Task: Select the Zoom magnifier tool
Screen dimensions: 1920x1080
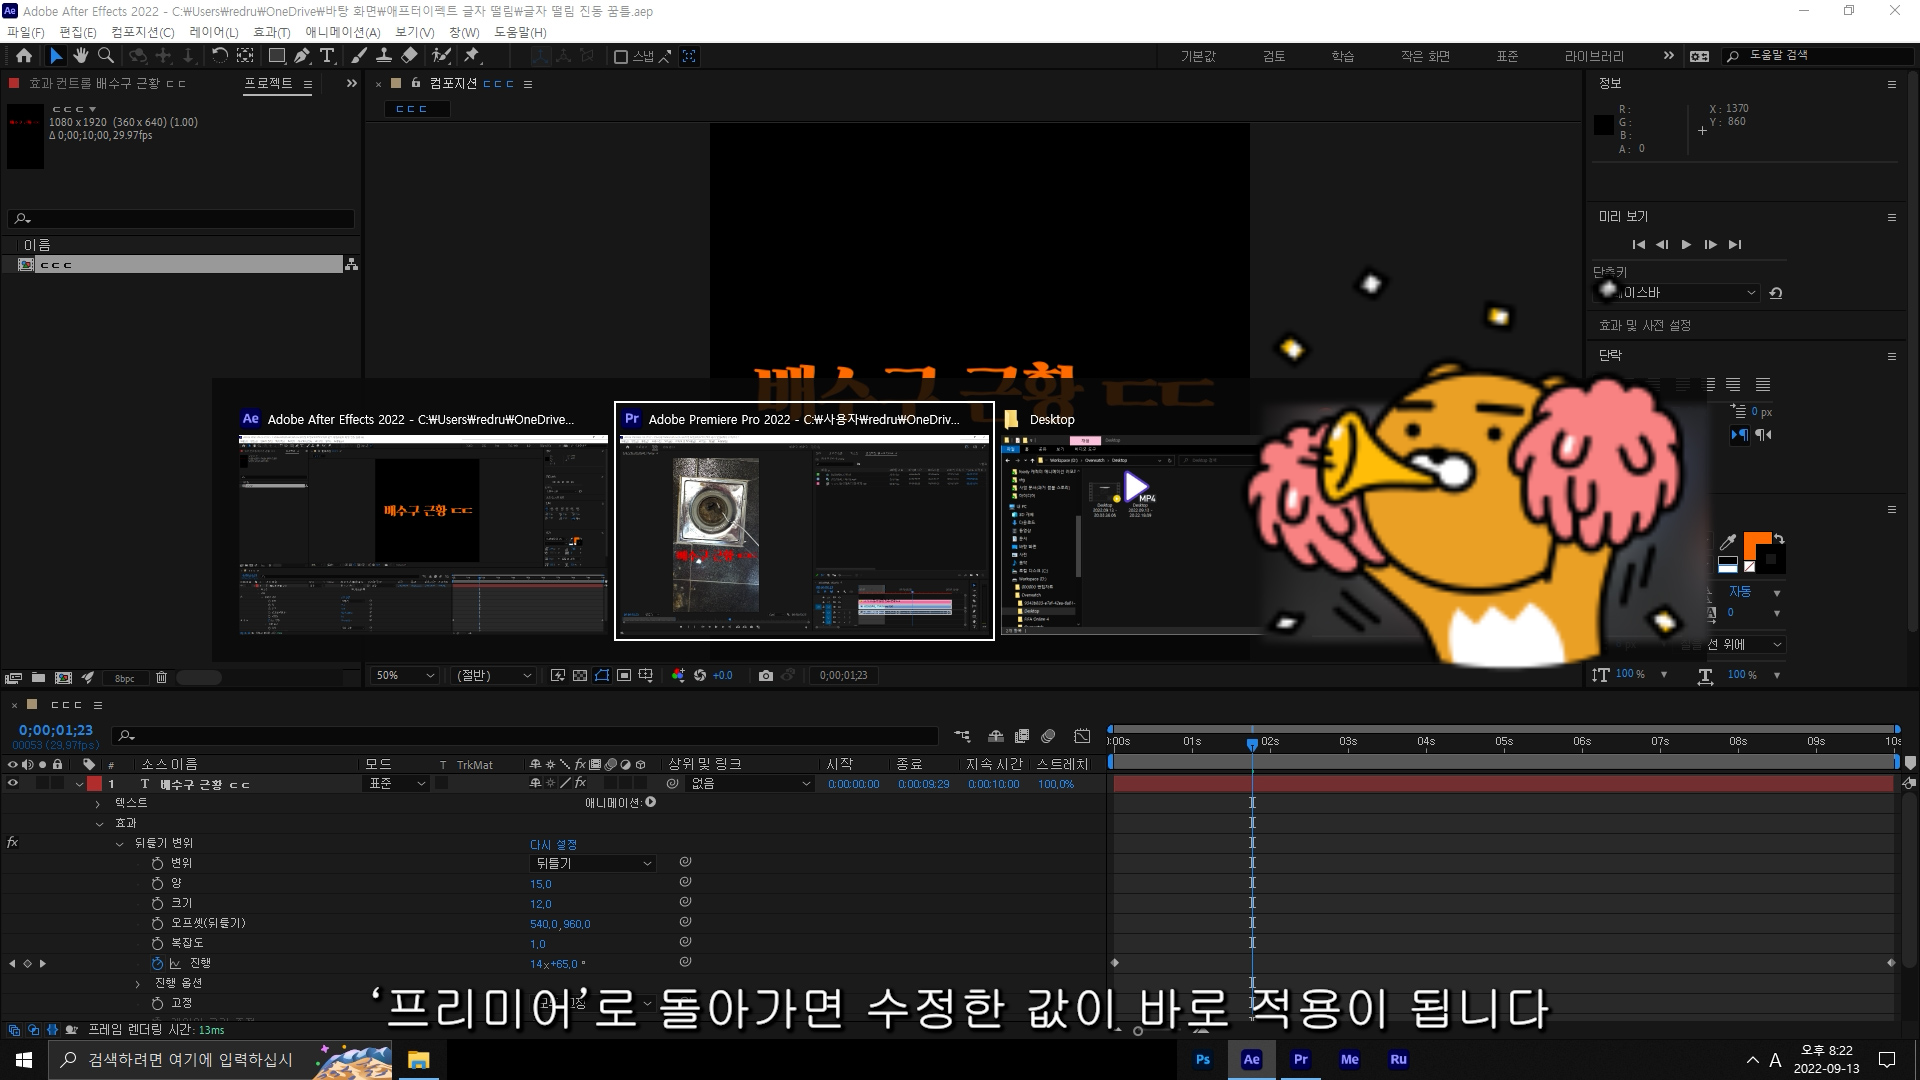Action: click(x=105, y=56)
